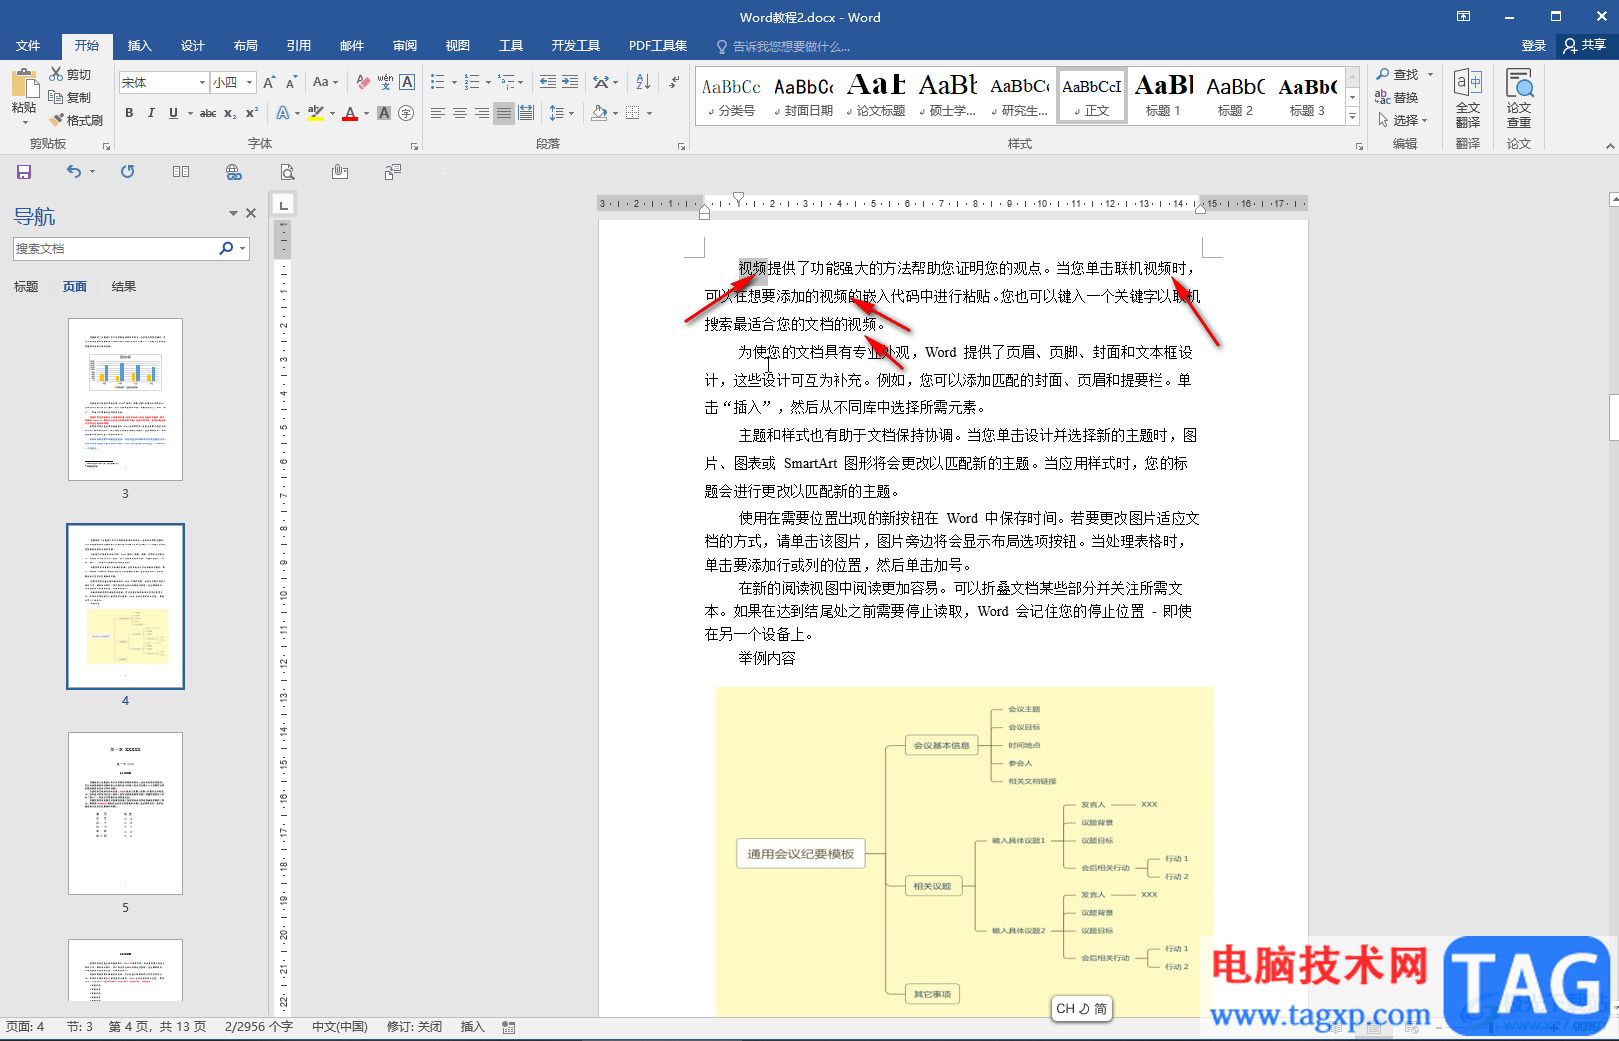1619x1041 pixels.
Task: Switch to the PDF工具集 ribbon tab
Action: pyautogui.click(x=658, y=46)
